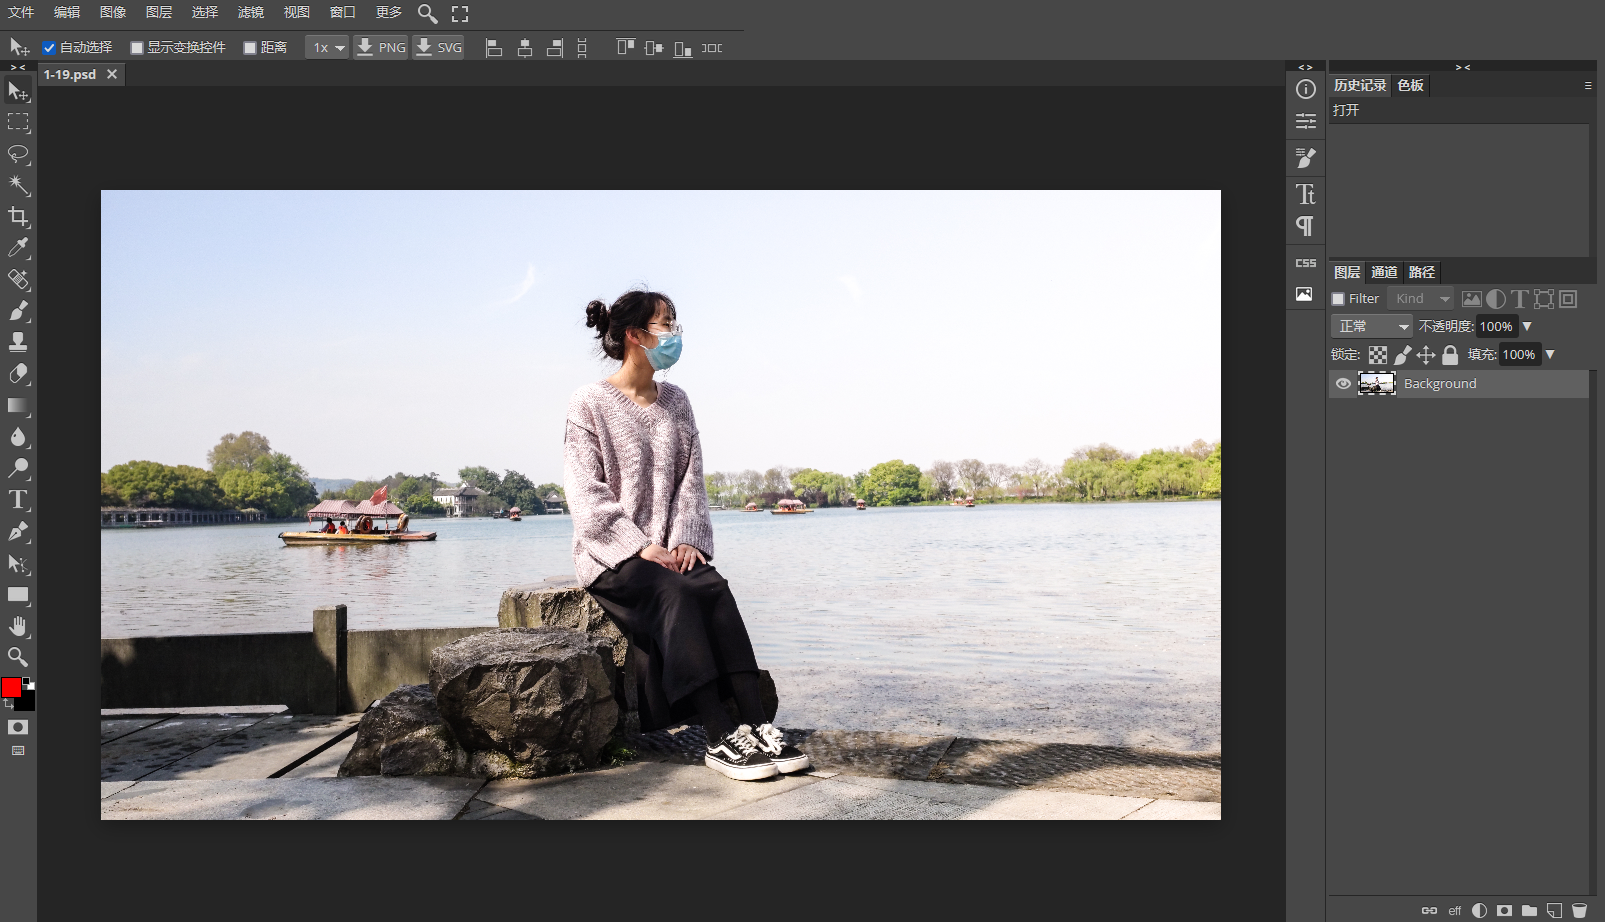Select the Type tool in the toolbox
The height and width of the screenshot is (922, 1605).
[x=18, y=500]
